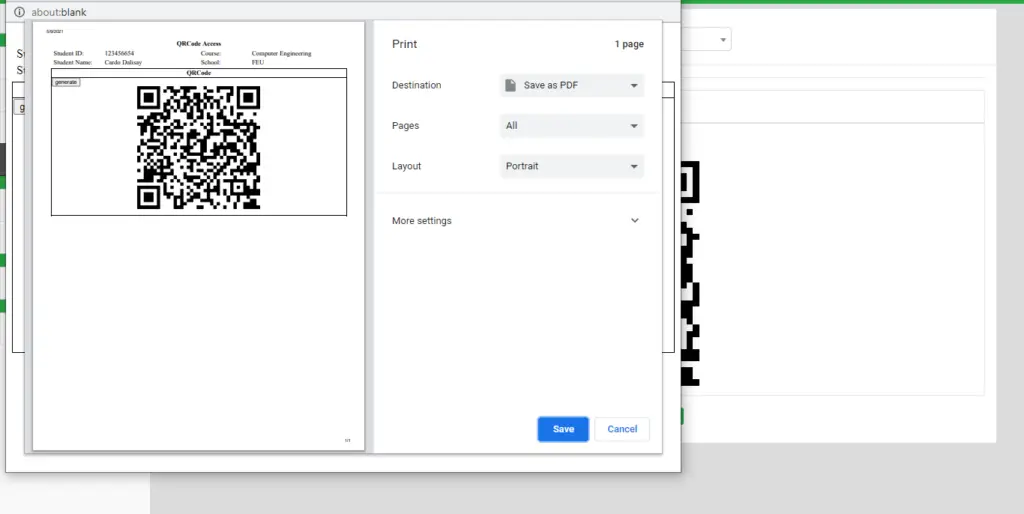Click the partially visible QR code in background page
This screenshot has height=514, width=1024.
[690, 273]
